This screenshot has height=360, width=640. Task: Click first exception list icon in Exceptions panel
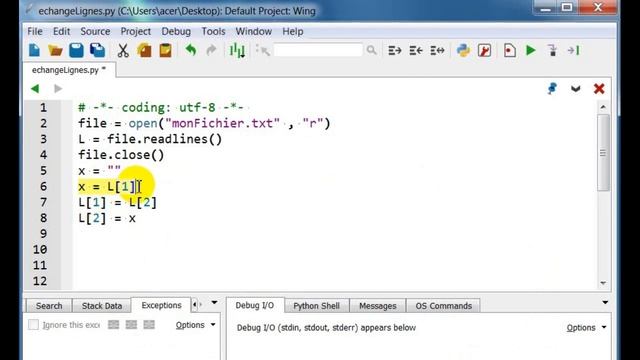tap(113, 325)
